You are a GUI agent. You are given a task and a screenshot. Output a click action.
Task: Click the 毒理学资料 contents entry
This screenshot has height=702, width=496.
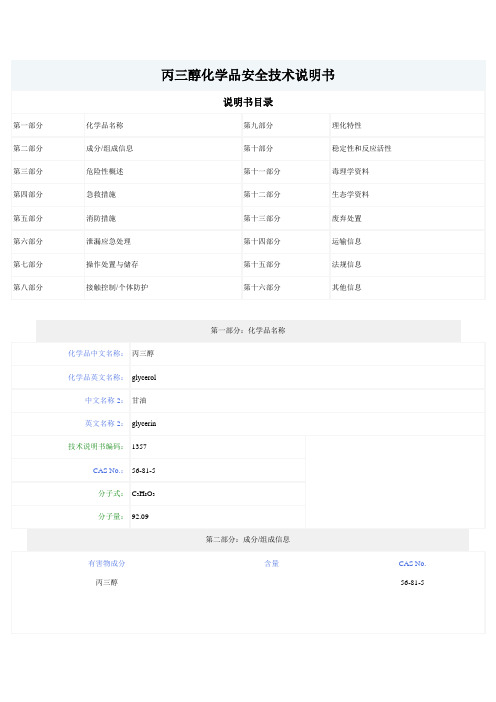(351, 171)
